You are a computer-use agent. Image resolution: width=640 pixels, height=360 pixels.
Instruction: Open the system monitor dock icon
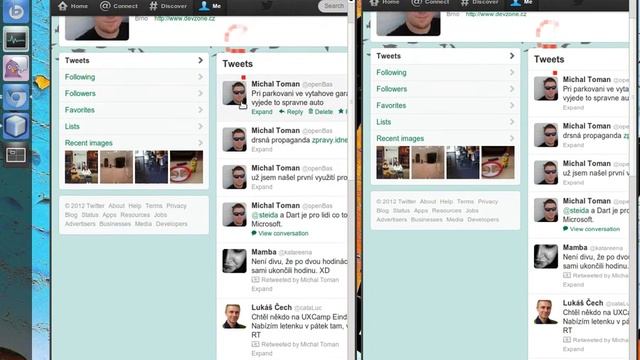[16, 39]
